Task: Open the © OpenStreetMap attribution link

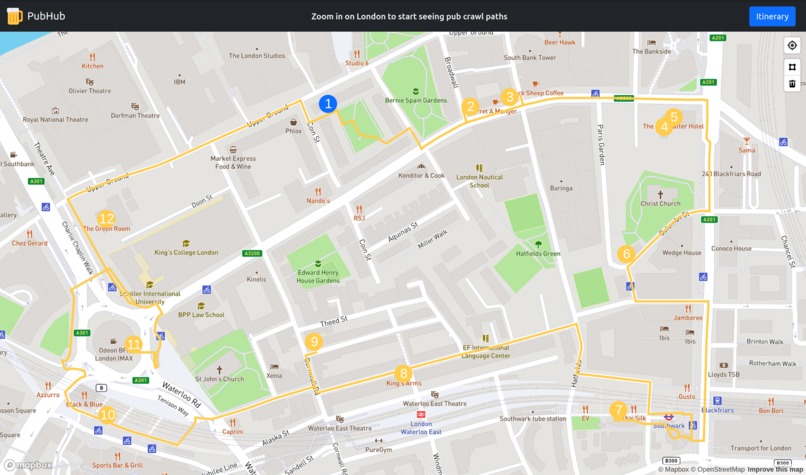Action: [x=718, y=469]
